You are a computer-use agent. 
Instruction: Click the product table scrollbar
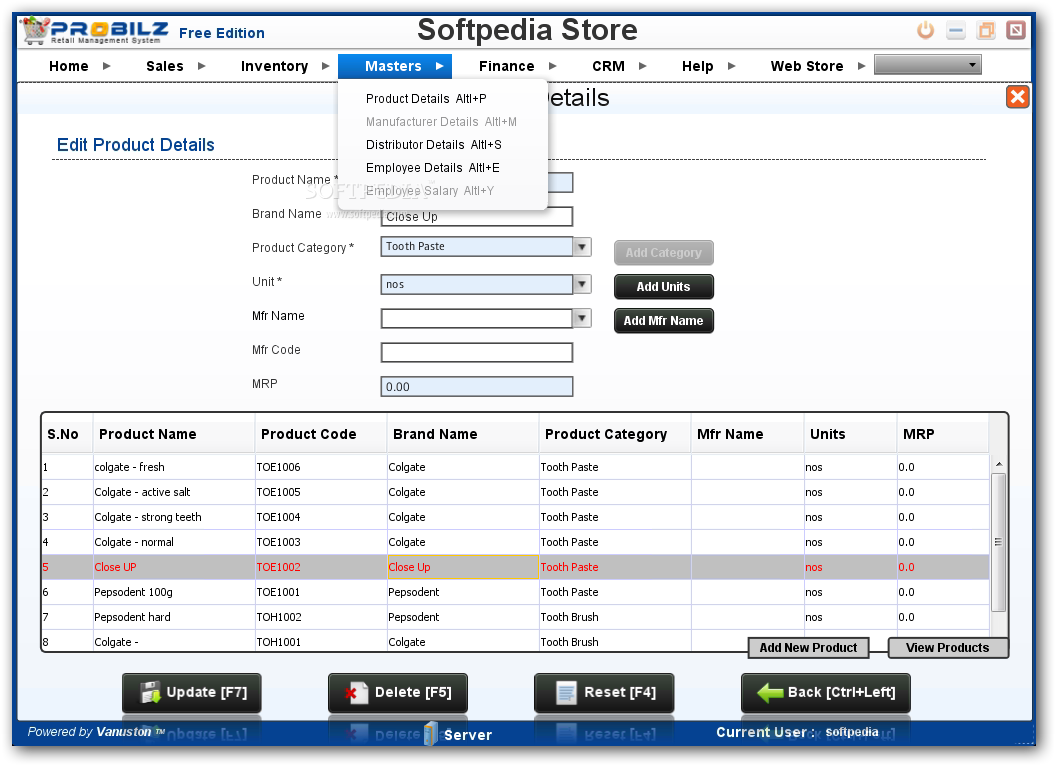999,543
